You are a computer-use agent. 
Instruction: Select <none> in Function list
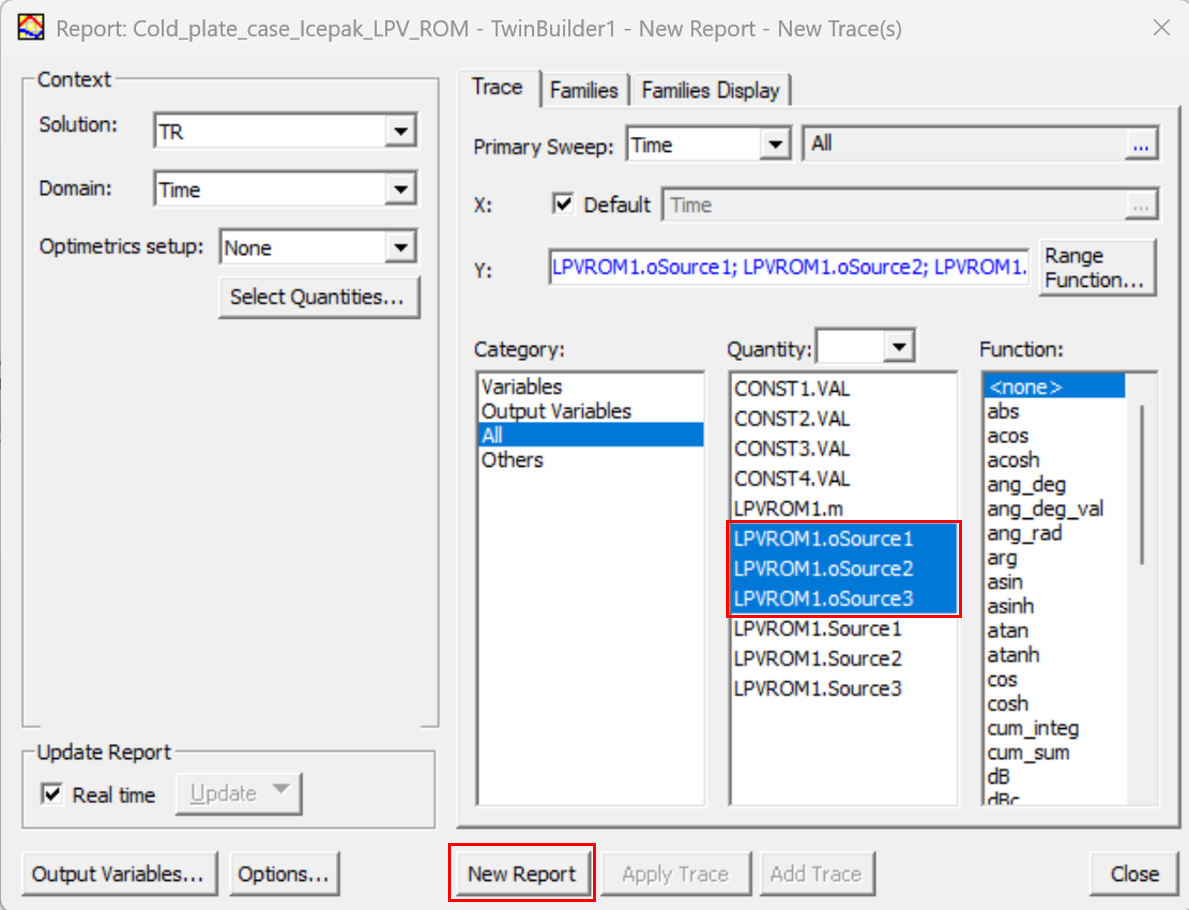(x=1055, y=387)
